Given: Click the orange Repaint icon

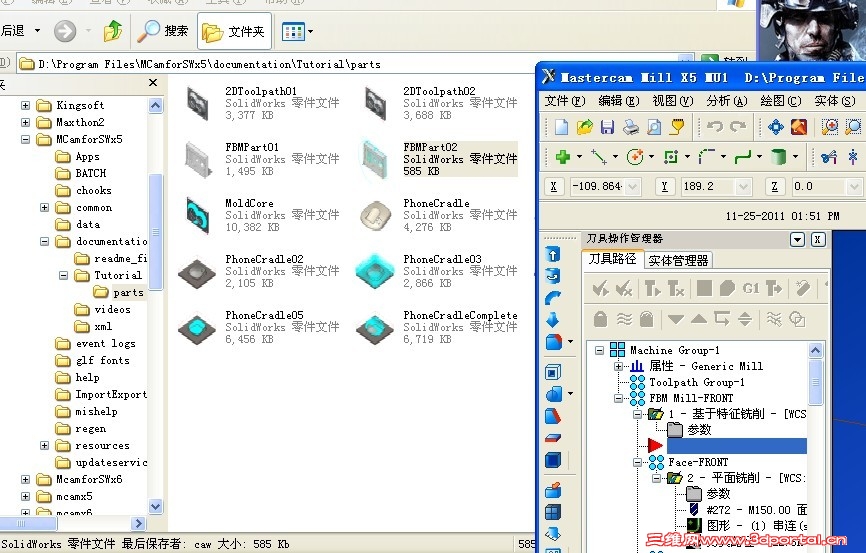Looking at the screenshot, I should [x=799, y=127].
